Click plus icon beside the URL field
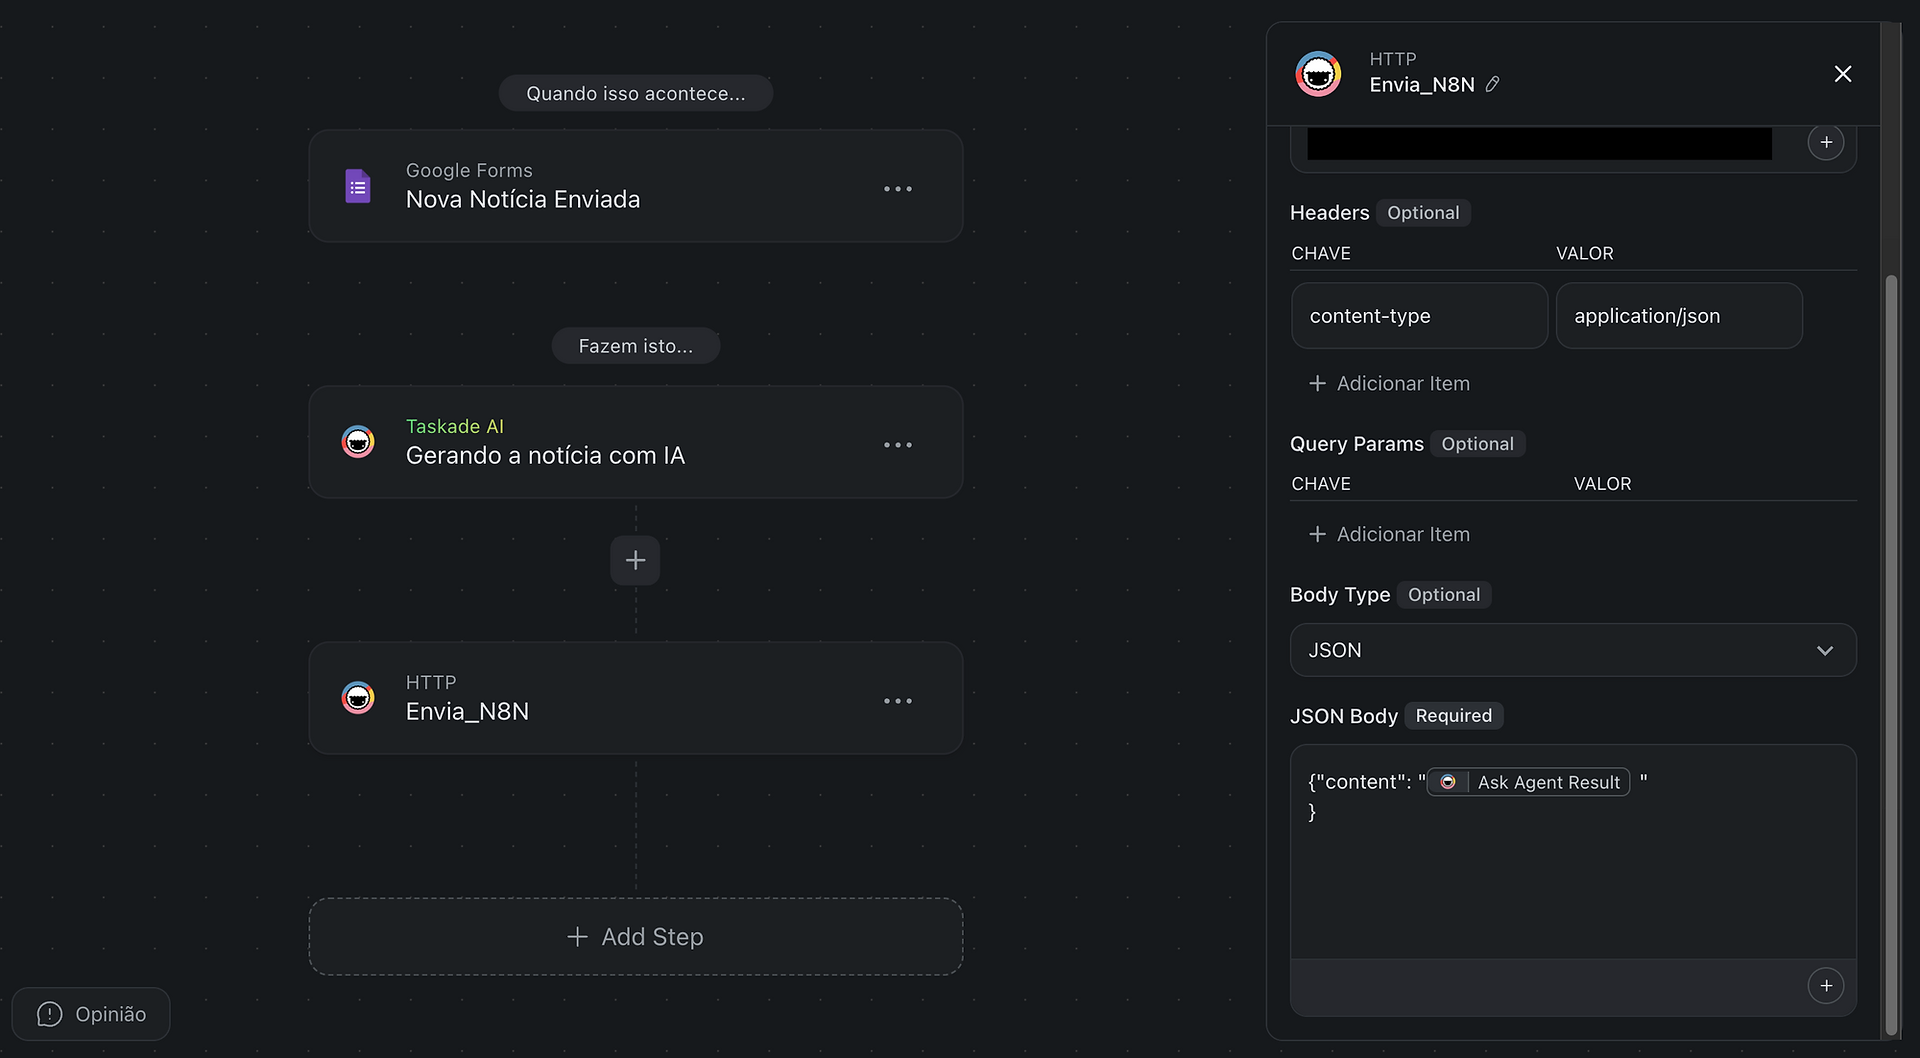This screenshot has width=1920, height=1058. coord(1826,142)
